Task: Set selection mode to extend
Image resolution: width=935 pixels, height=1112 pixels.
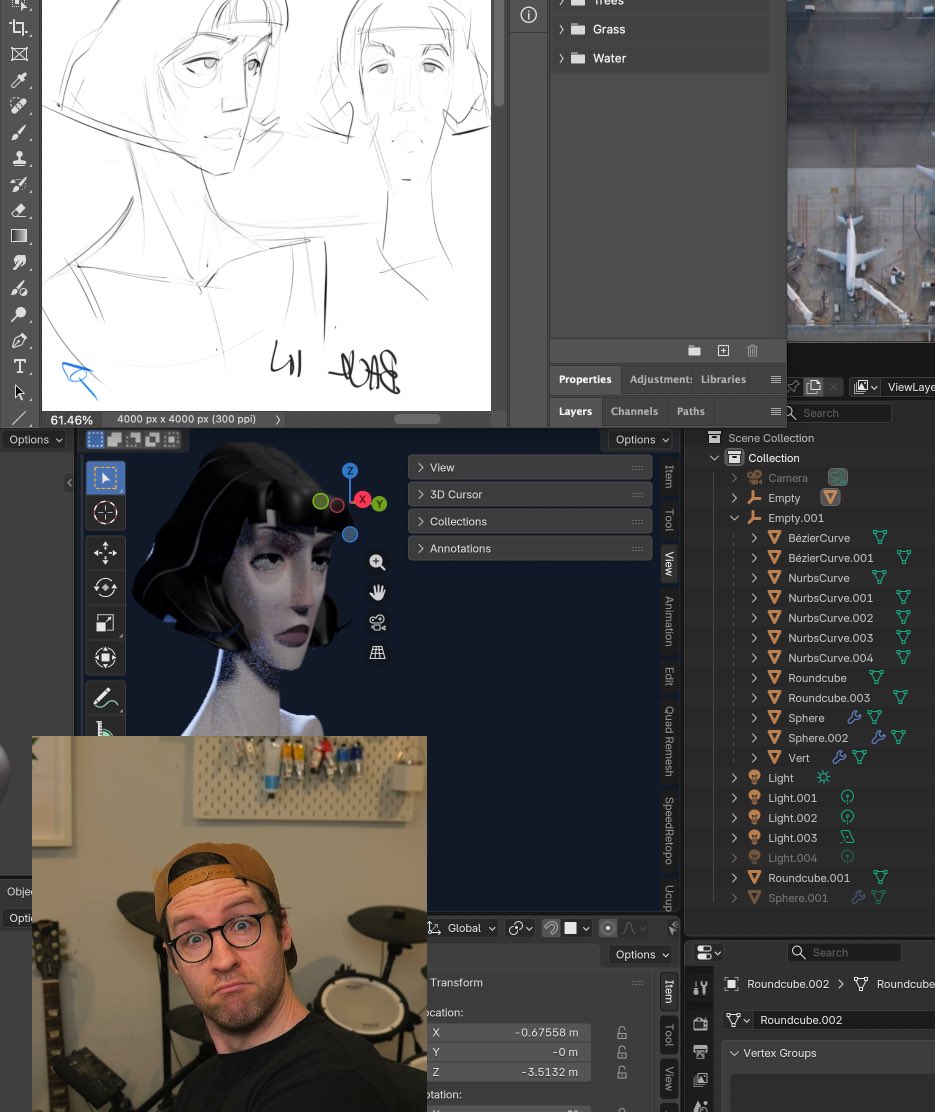Action: tap(114, 440)
